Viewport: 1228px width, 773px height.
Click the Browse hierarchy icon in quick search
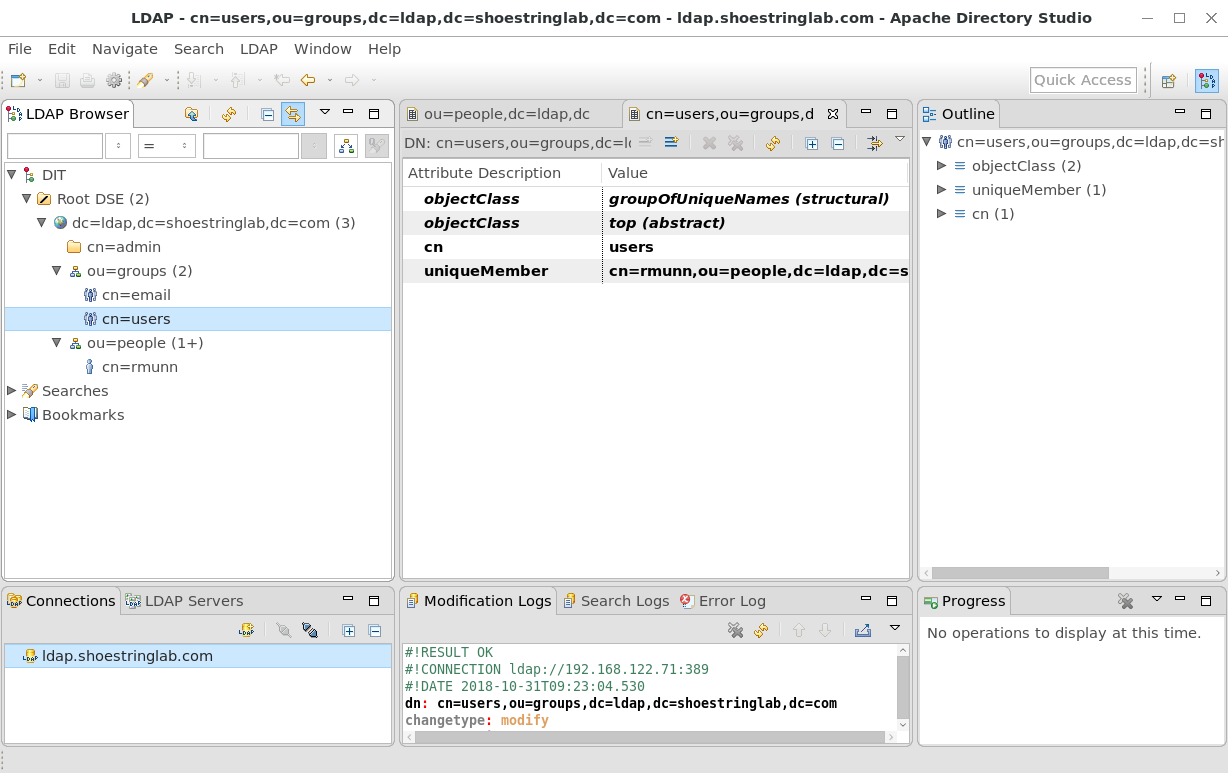coord(346,146)
